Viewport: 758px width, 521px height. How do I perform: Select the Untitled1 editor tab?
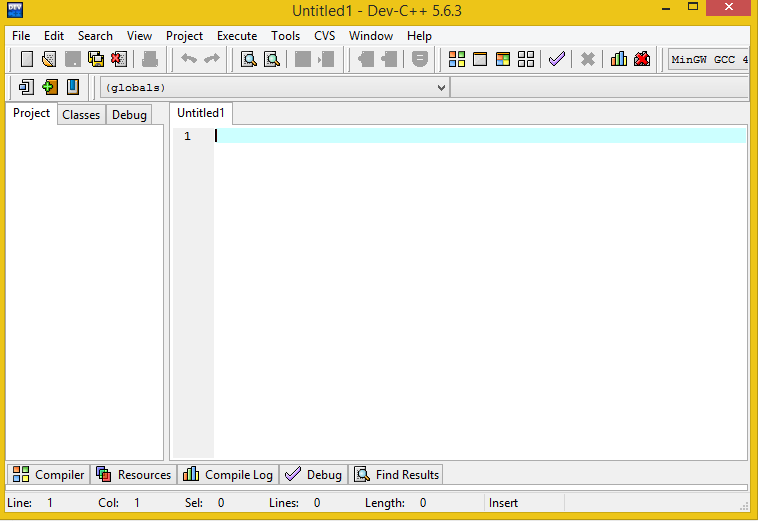pos(201,113)
